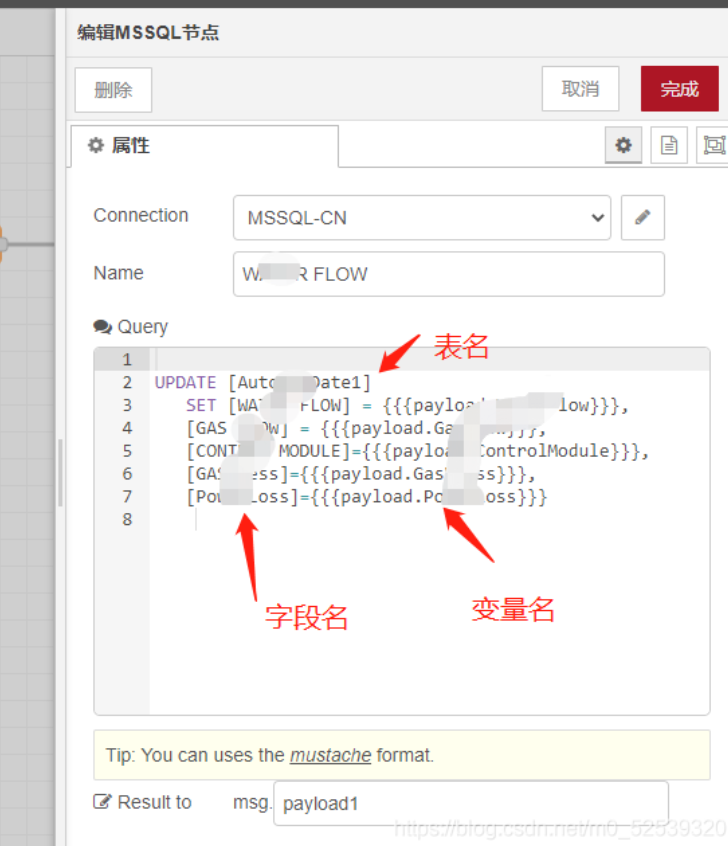Click the UPDATE keyword on line 2
Screen dimensions: 728x846
185,383
